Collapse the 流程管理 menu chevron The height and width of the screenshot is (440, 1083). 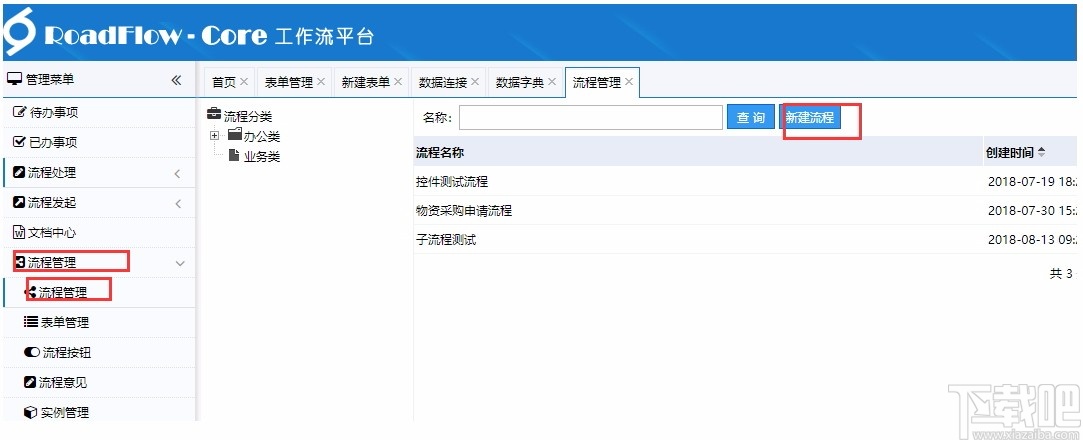(x=180, y=263)
